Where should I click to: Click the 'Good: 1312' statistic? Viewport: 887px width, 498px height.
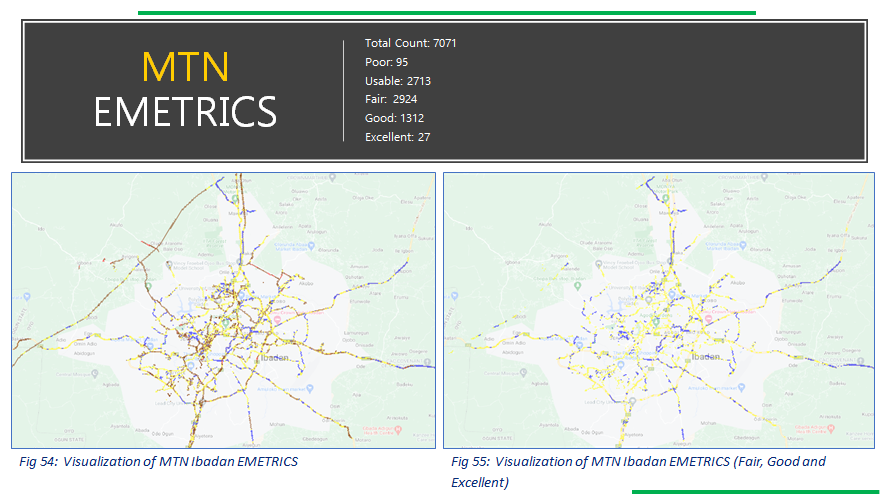pyautogui.click(x=394, y=118)
